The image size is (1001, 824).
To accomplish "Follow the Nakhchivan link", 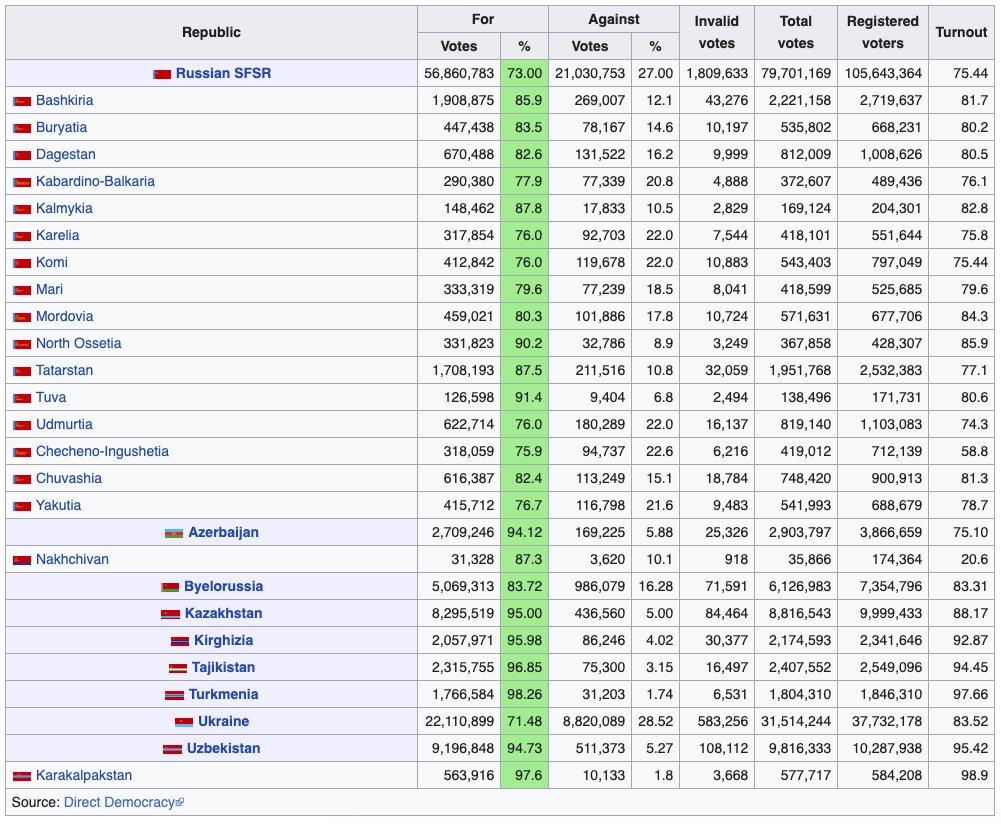I will pyautogui.click(x=72, y=559).
